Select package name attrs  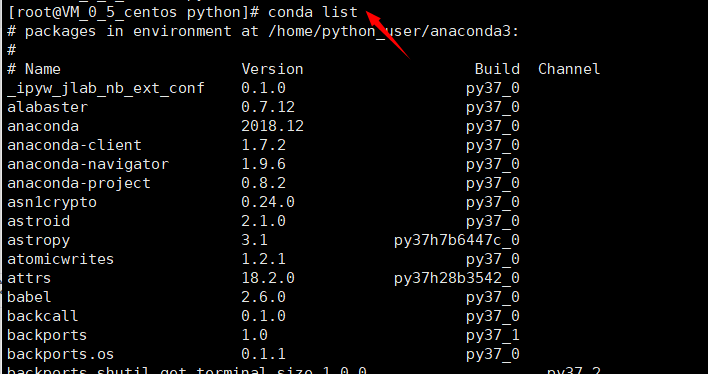click(x=29, y=278)
